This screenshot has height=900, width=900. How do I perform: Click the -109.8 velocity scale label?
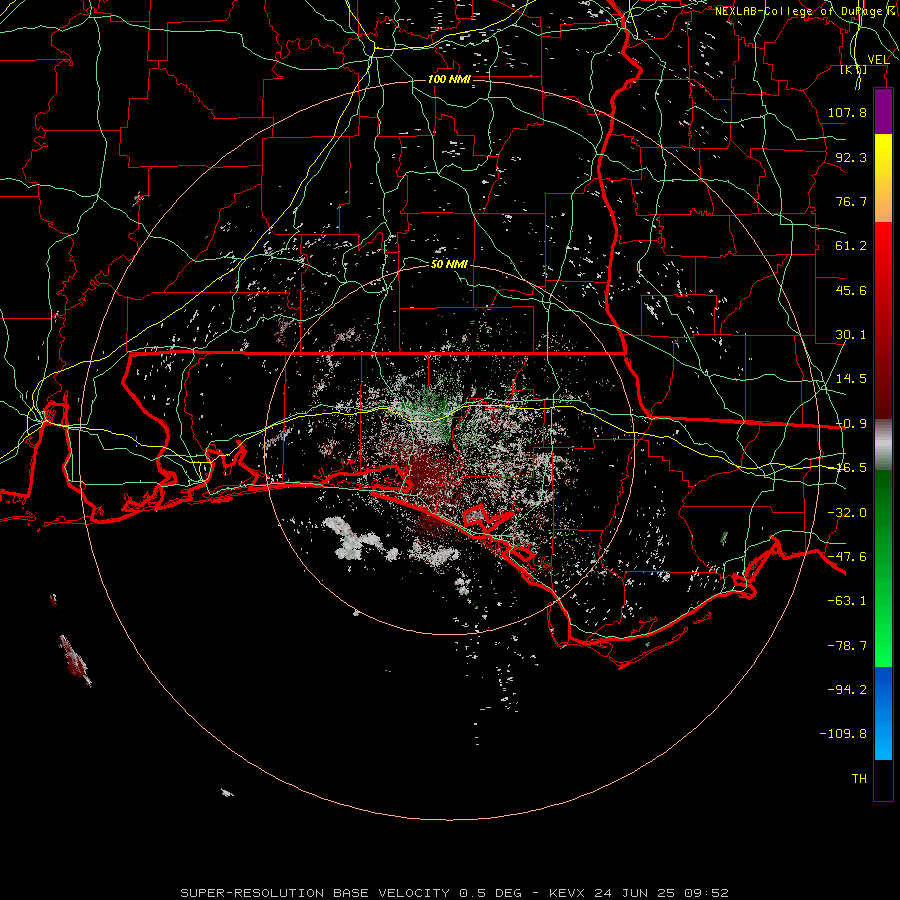[843, 734]
